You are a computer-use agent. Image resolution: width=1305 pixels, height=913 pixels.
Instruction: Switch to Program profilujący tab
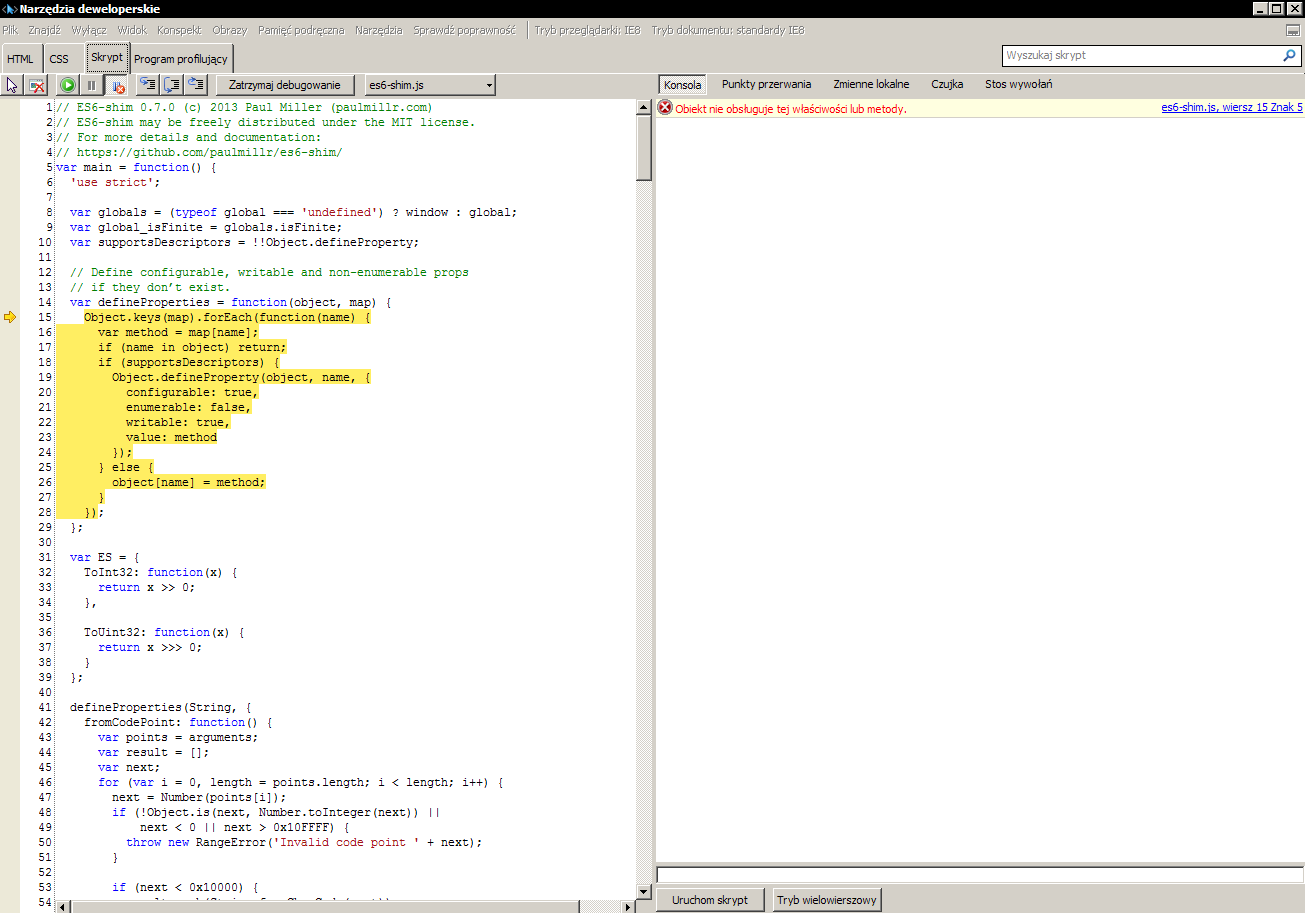[181, 59]
